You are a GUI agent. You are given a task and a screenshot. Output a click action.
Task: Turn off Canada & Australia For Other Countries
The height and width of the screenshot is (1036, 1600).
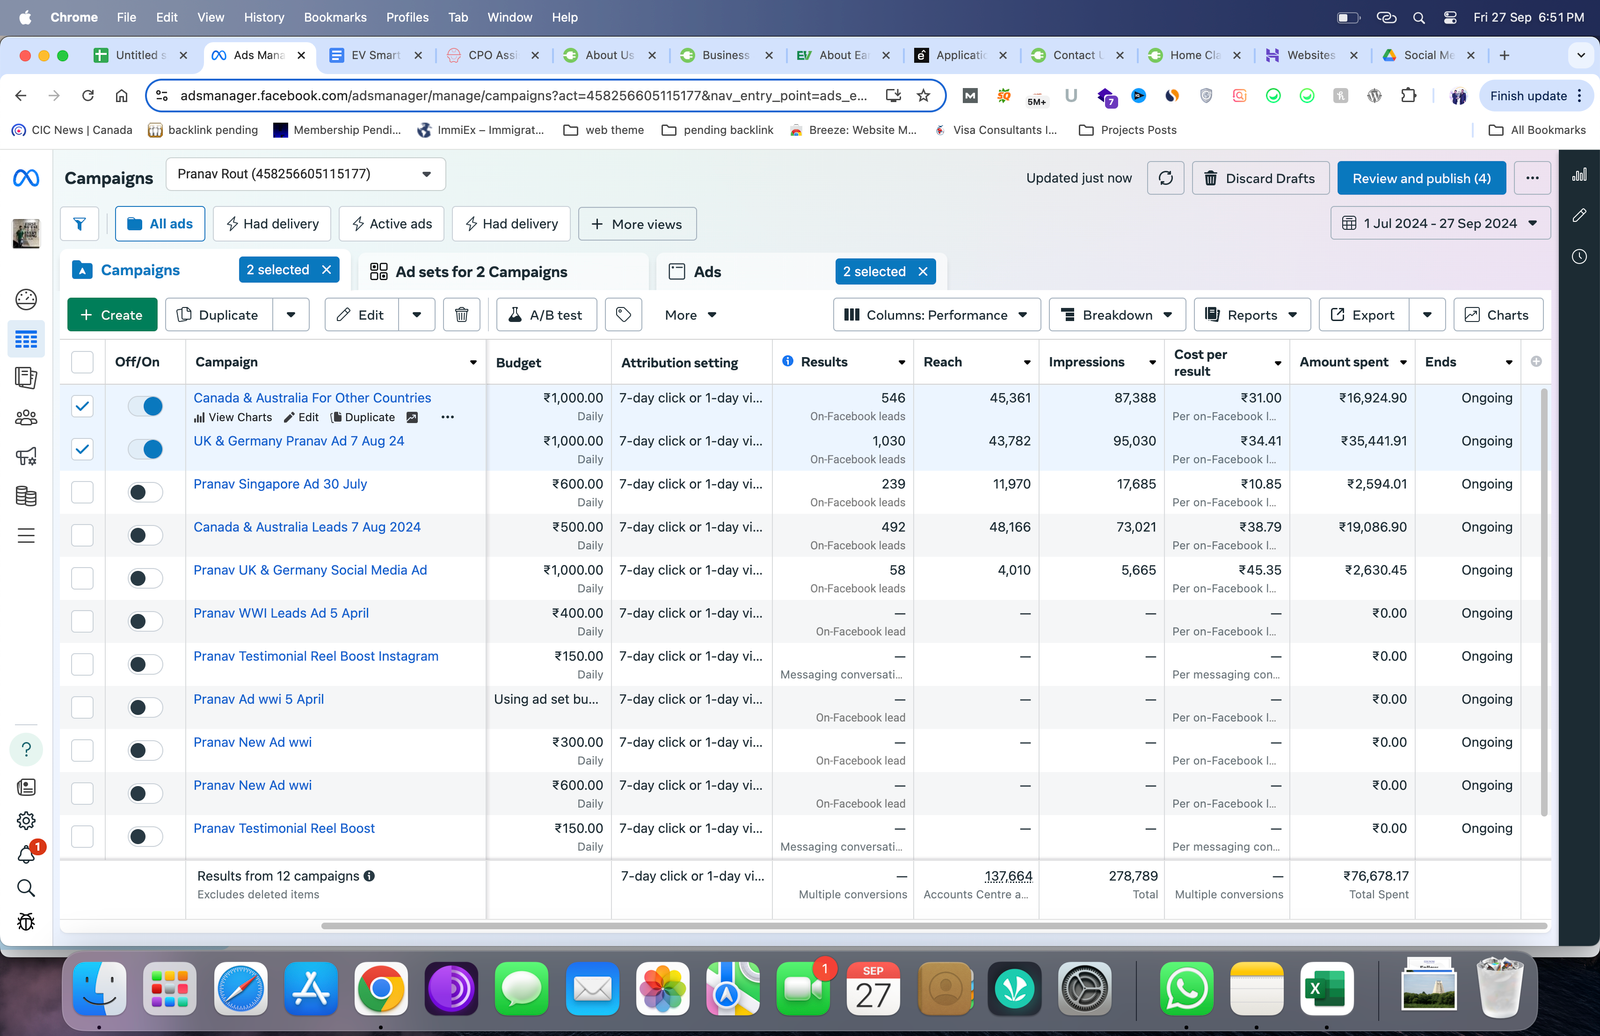146,406
